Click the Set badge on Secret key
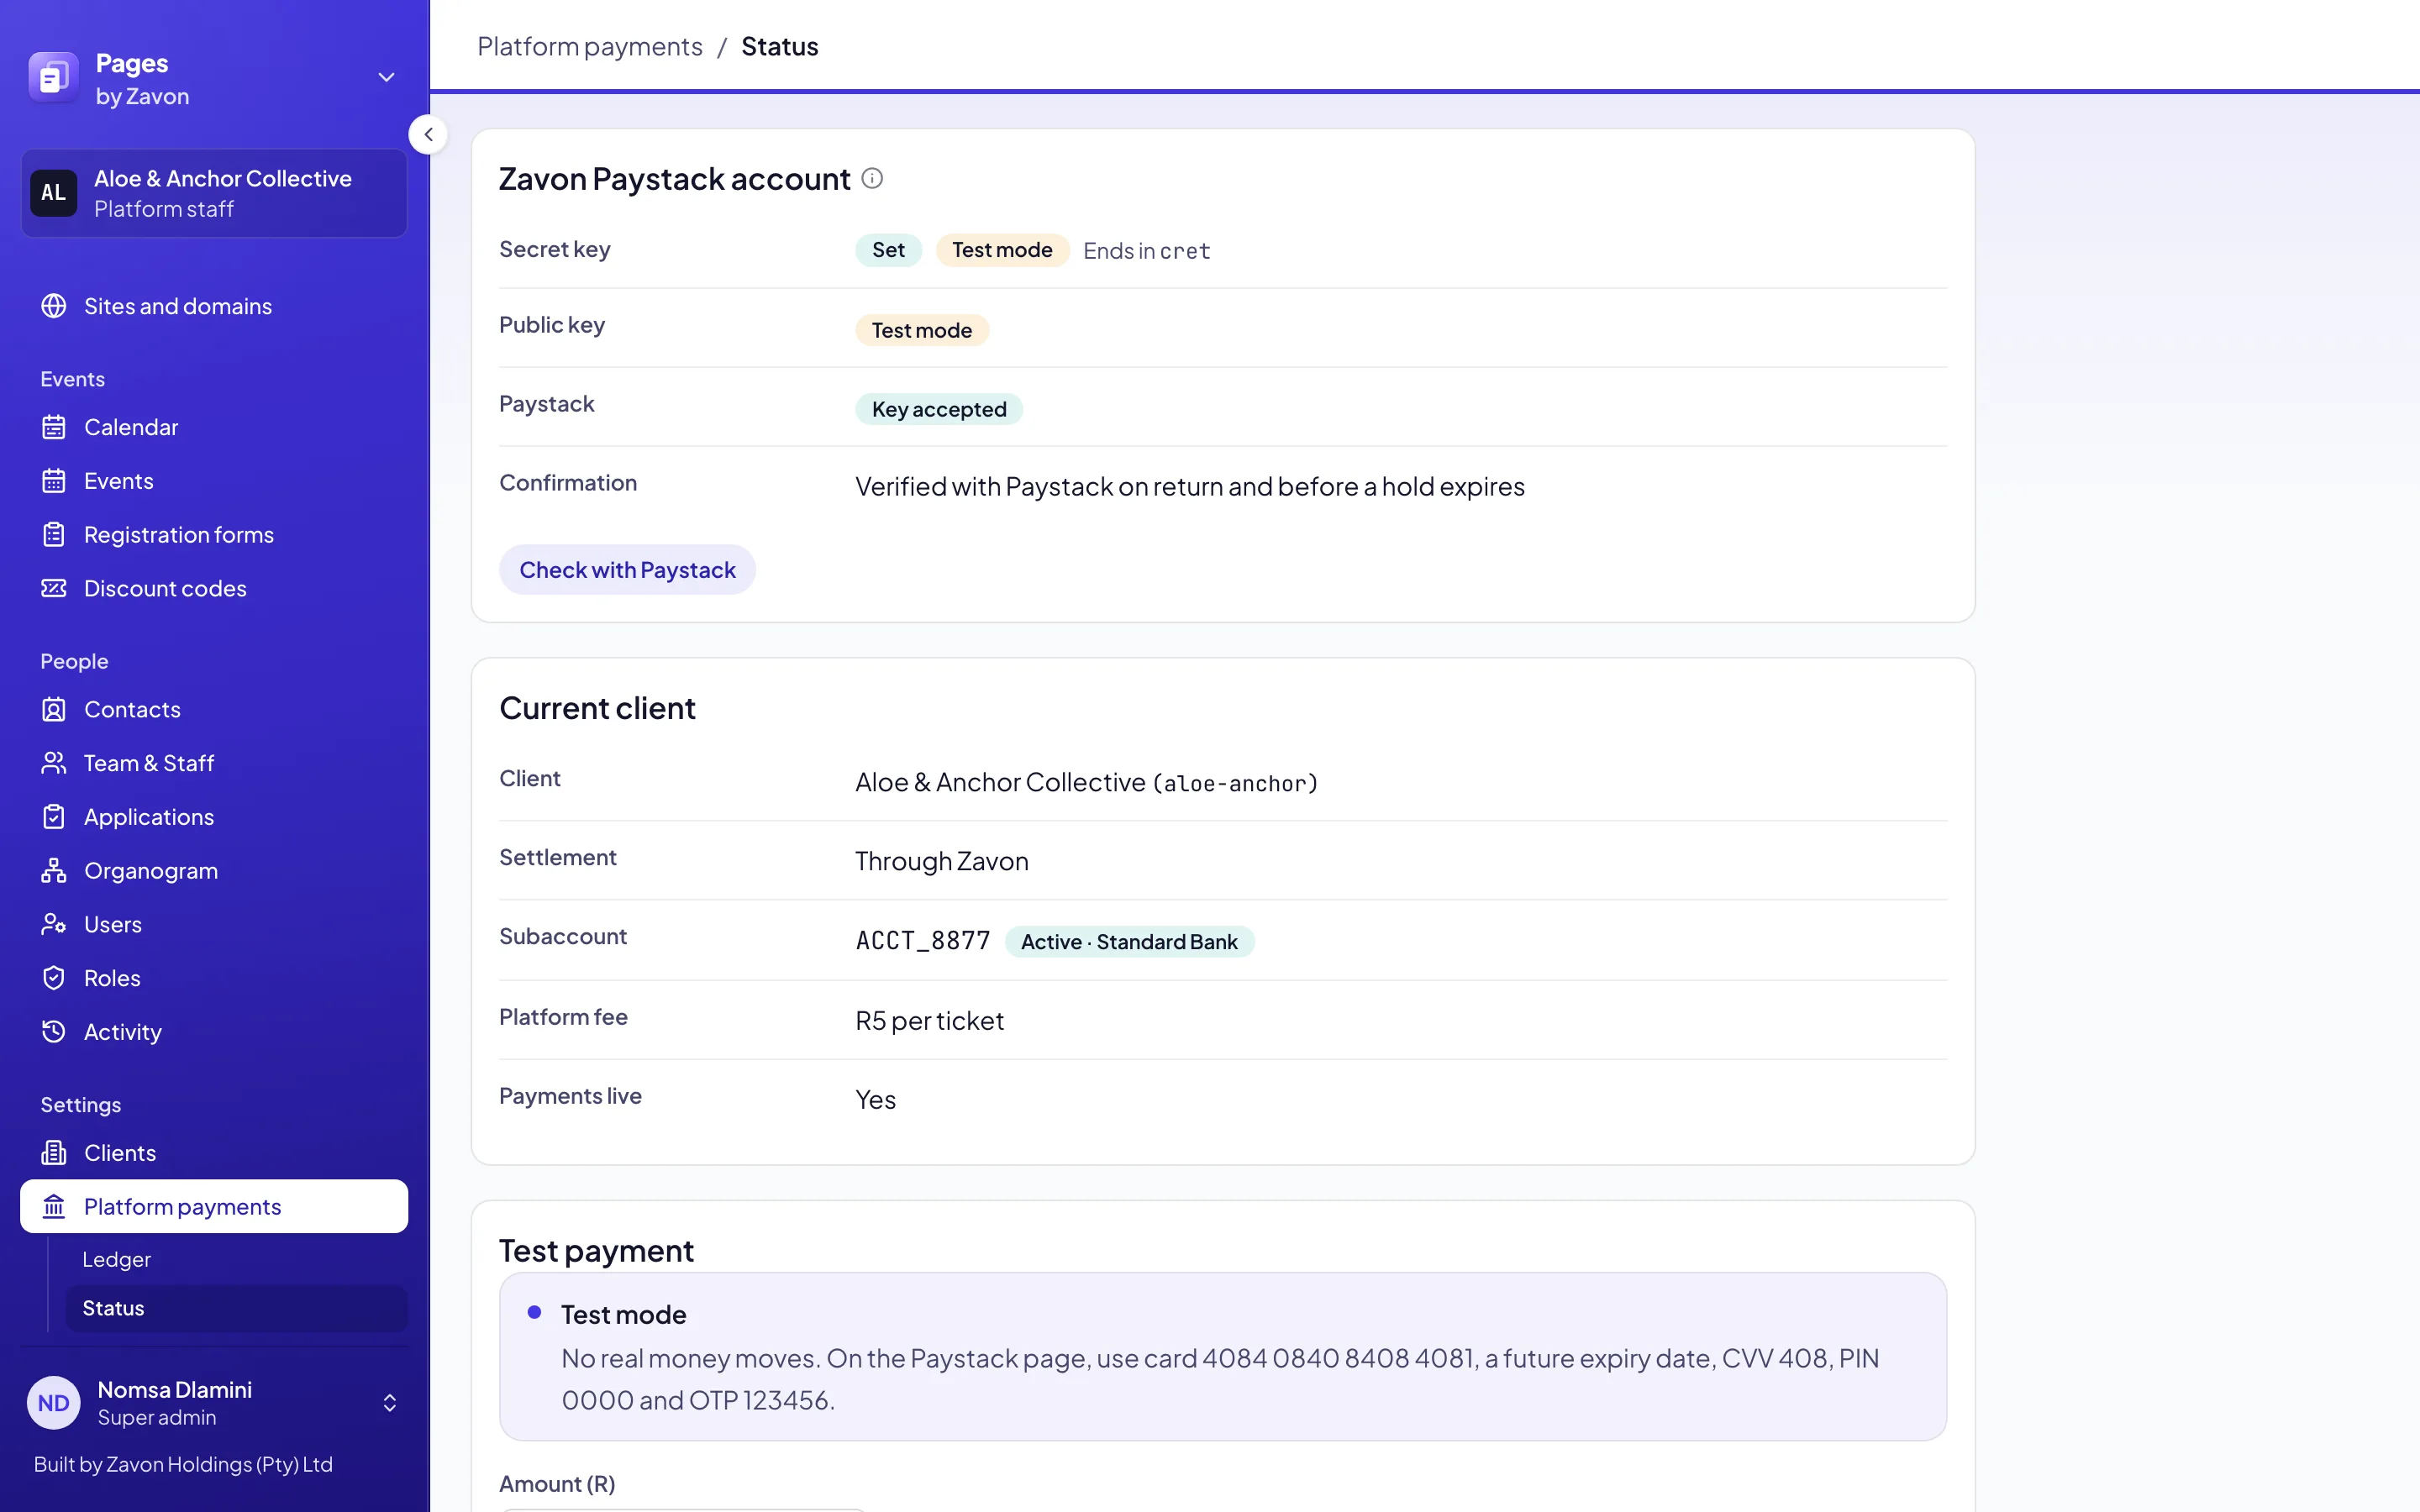 tap(888, 250)
